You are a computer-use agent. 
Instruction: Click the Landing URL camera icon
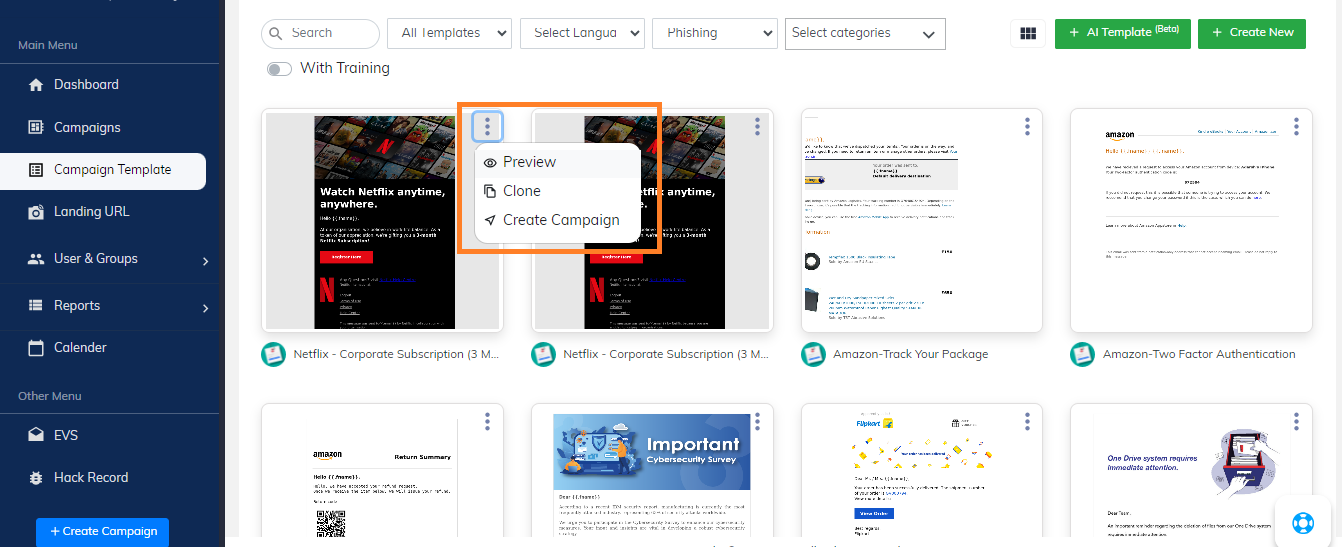pos(36,212)
